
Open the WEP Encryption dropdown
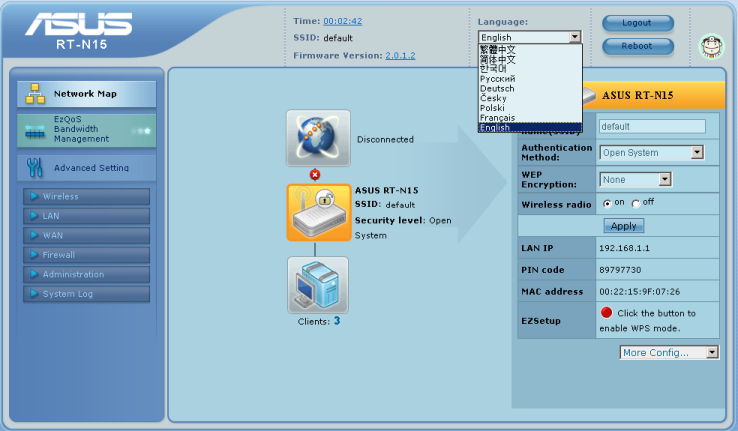(665, 179)
